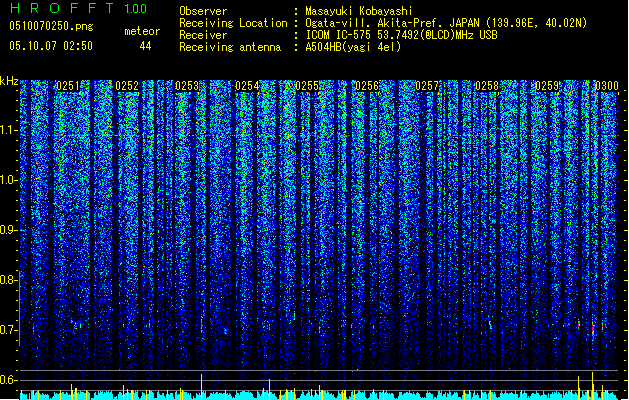Click the 0.7 kHz axis tick label
Image resolution: width=629 pixels, height=400 pixels.
tap(8, 330)
